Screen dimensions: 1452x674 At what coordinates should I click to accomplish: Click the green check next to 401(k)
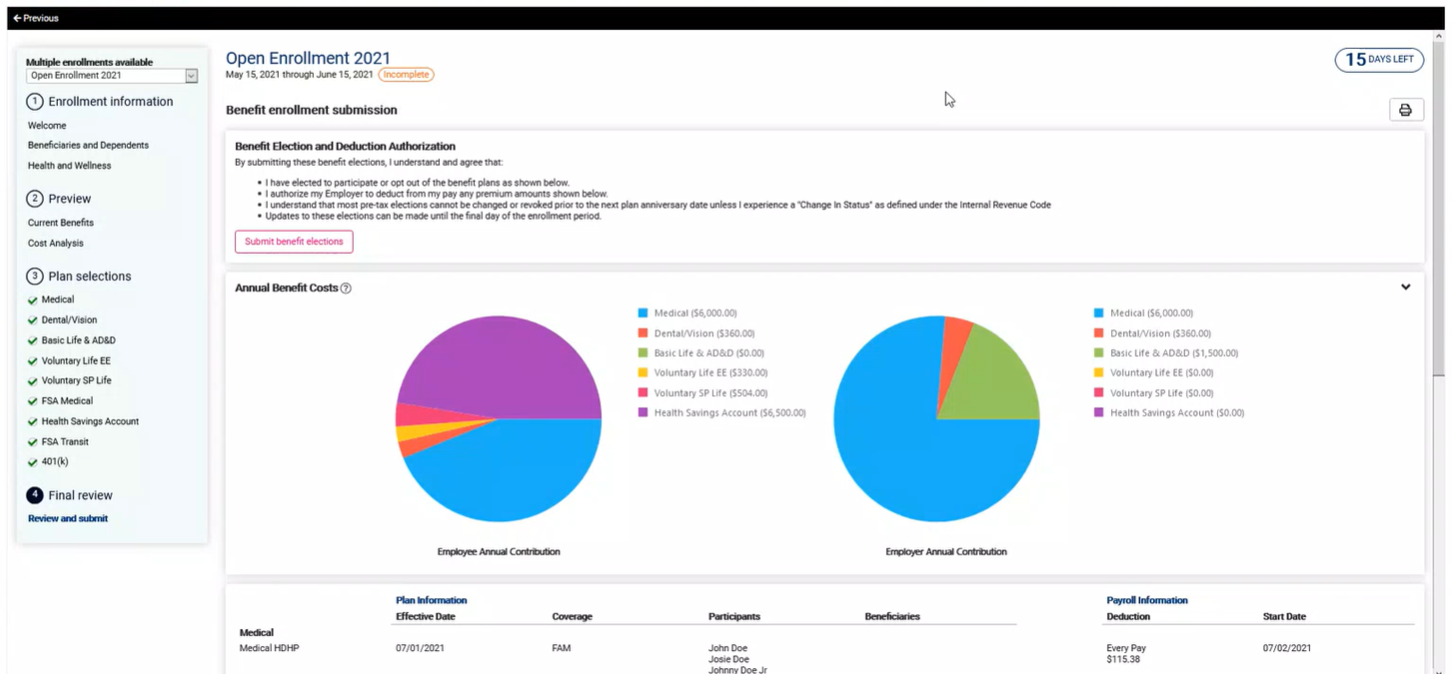33,462
